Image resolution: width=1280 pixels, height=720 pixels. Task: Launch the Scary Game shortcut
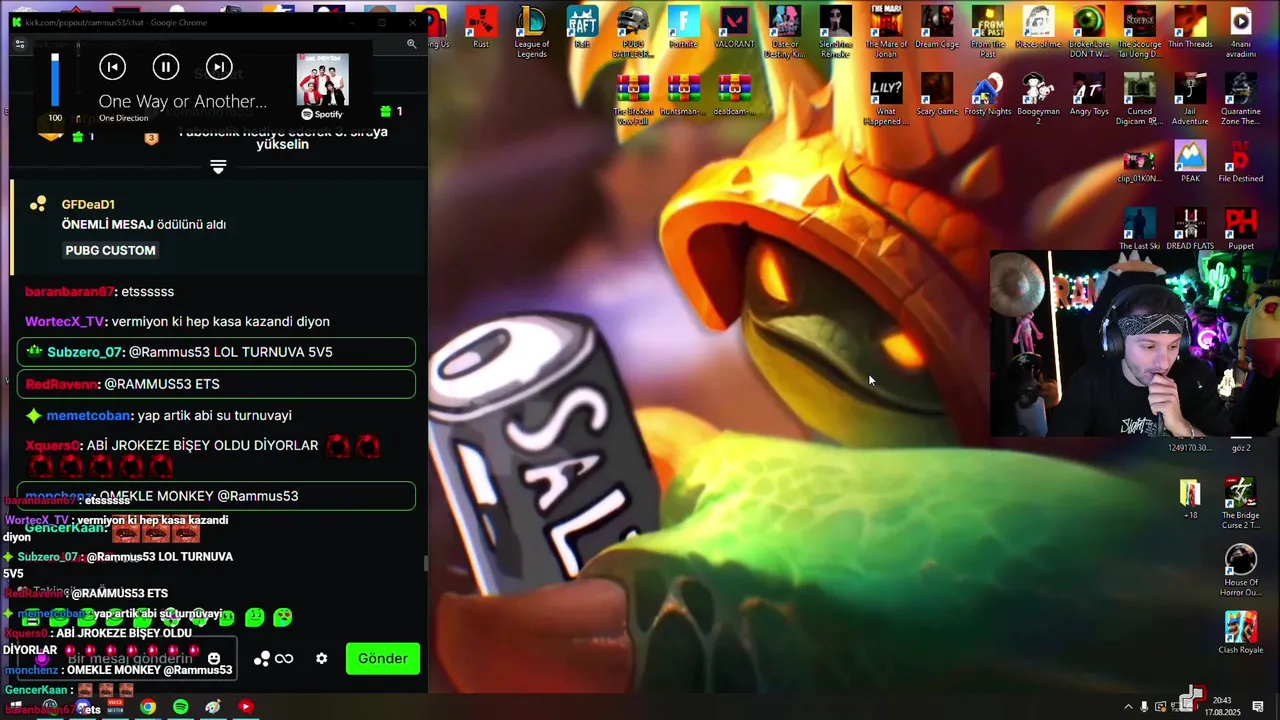(937, 95)
